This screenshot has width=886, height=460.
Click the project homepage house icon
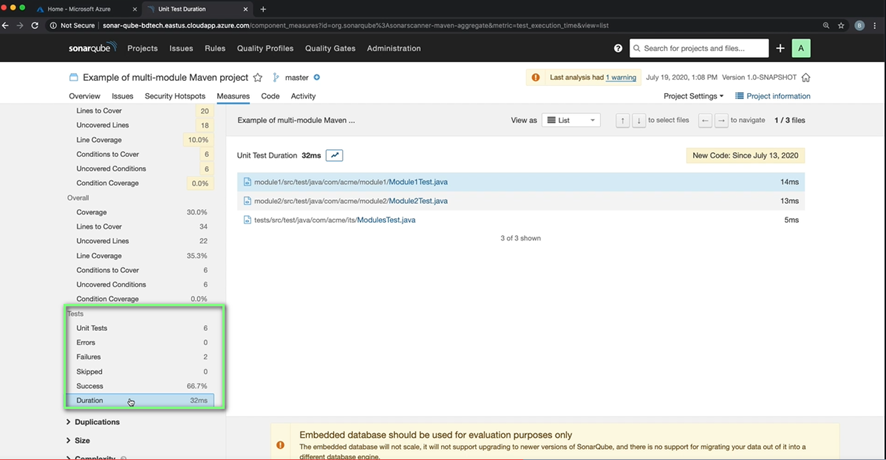tap(806, 77)
